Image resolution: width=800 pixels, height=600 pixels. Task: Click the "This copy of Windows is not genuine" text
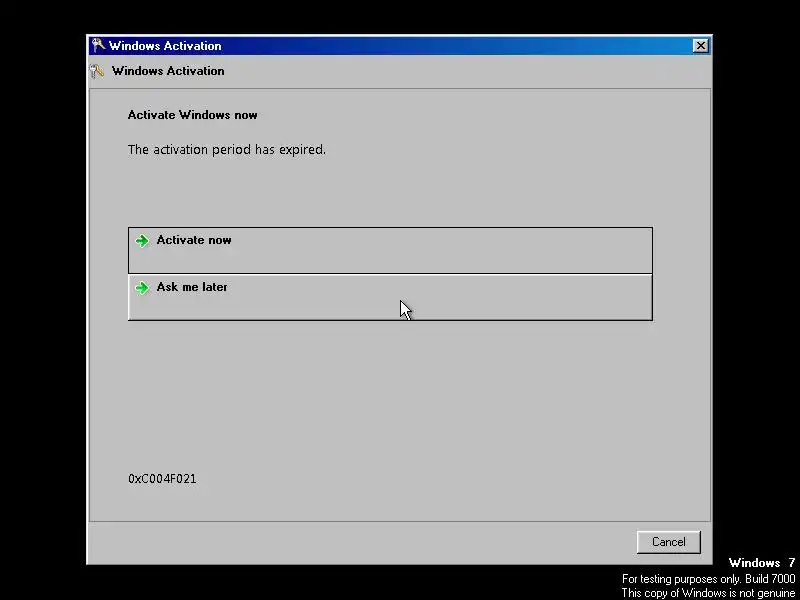coord(708,593)
